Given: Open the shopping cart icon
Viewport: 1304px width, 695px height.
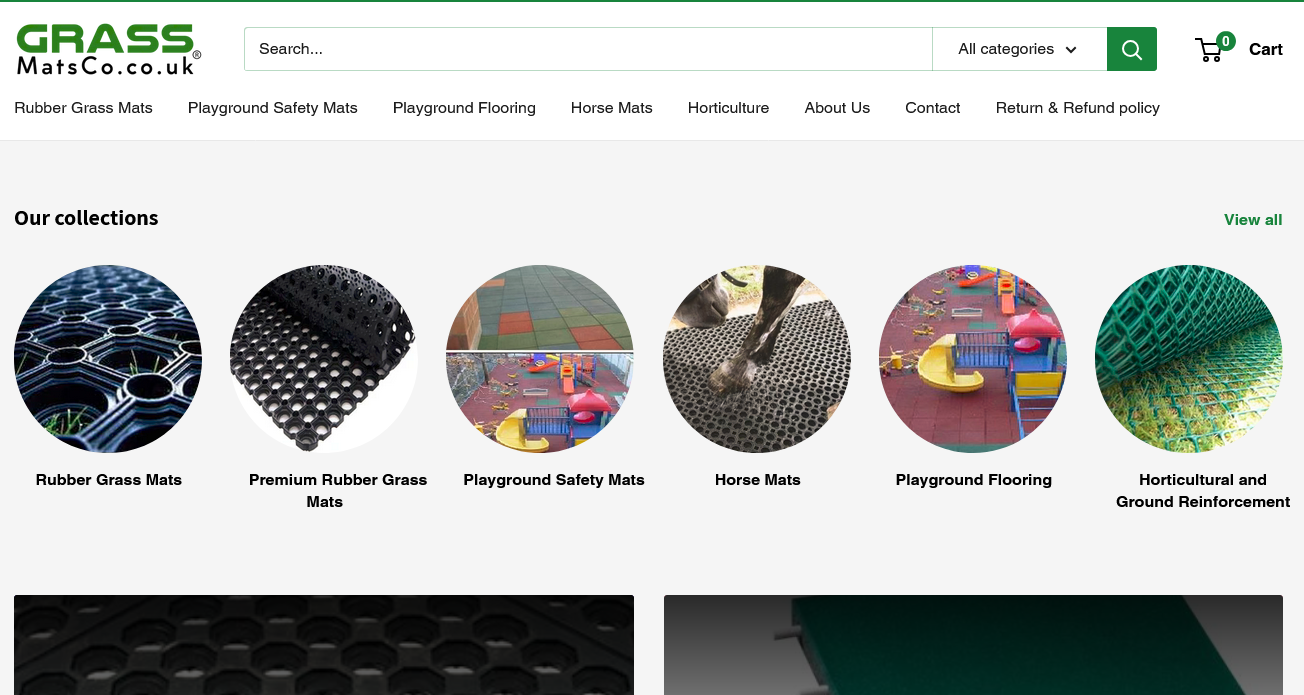Looking at the screenshot, I should (x=1209, y=49).
